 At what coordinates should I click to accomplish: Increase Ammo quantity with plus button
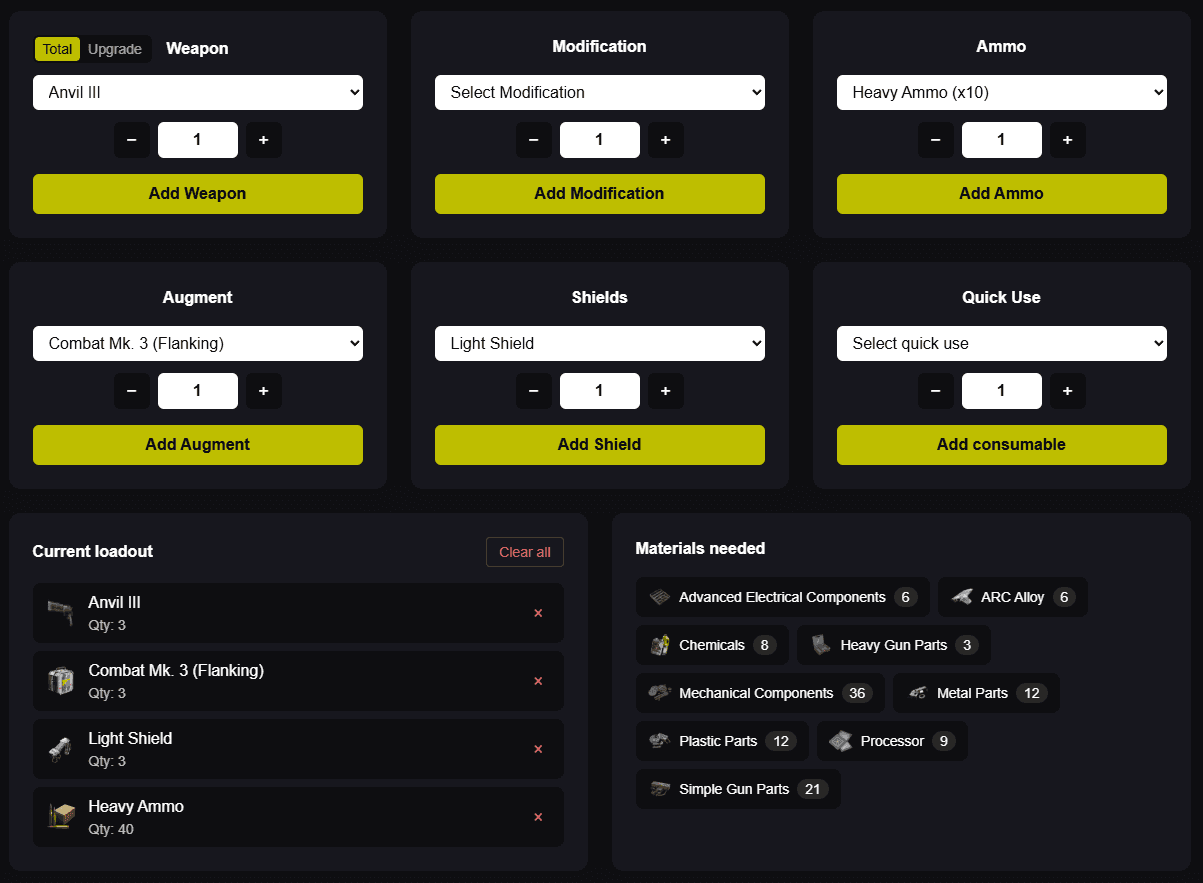coord(1067,140)
